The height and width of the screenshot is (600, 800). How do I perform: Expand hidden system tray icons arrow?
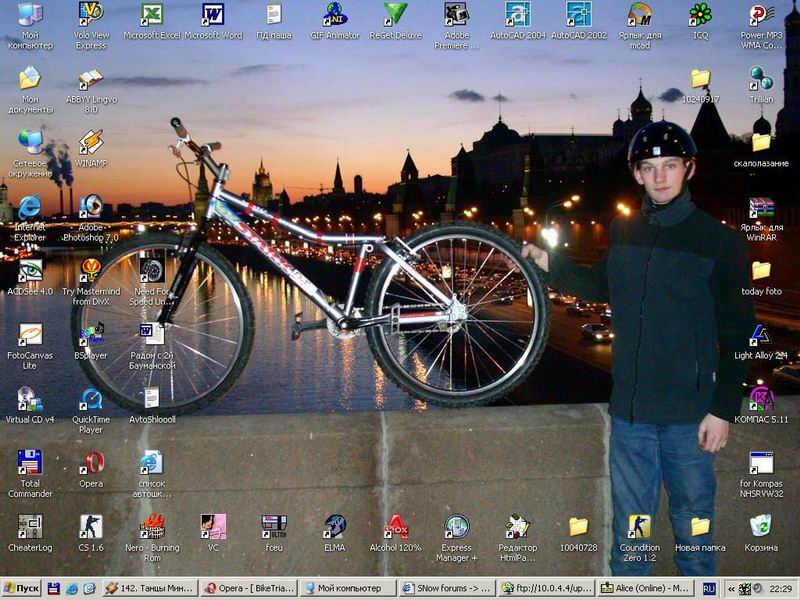point(731,589)
